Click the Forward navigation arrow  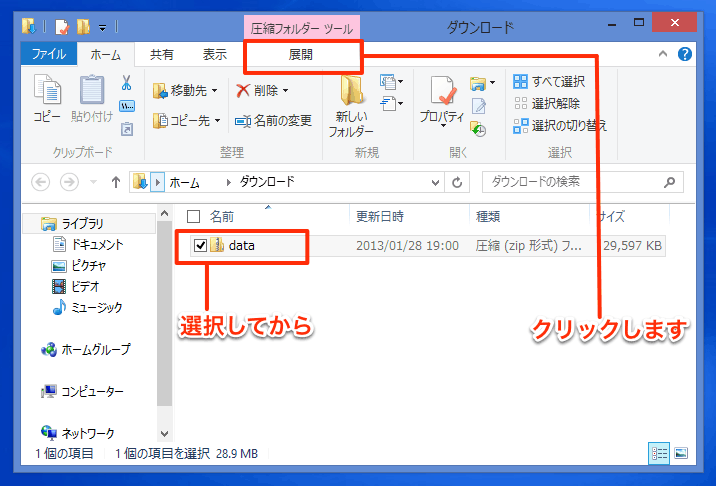click(69, 183)
